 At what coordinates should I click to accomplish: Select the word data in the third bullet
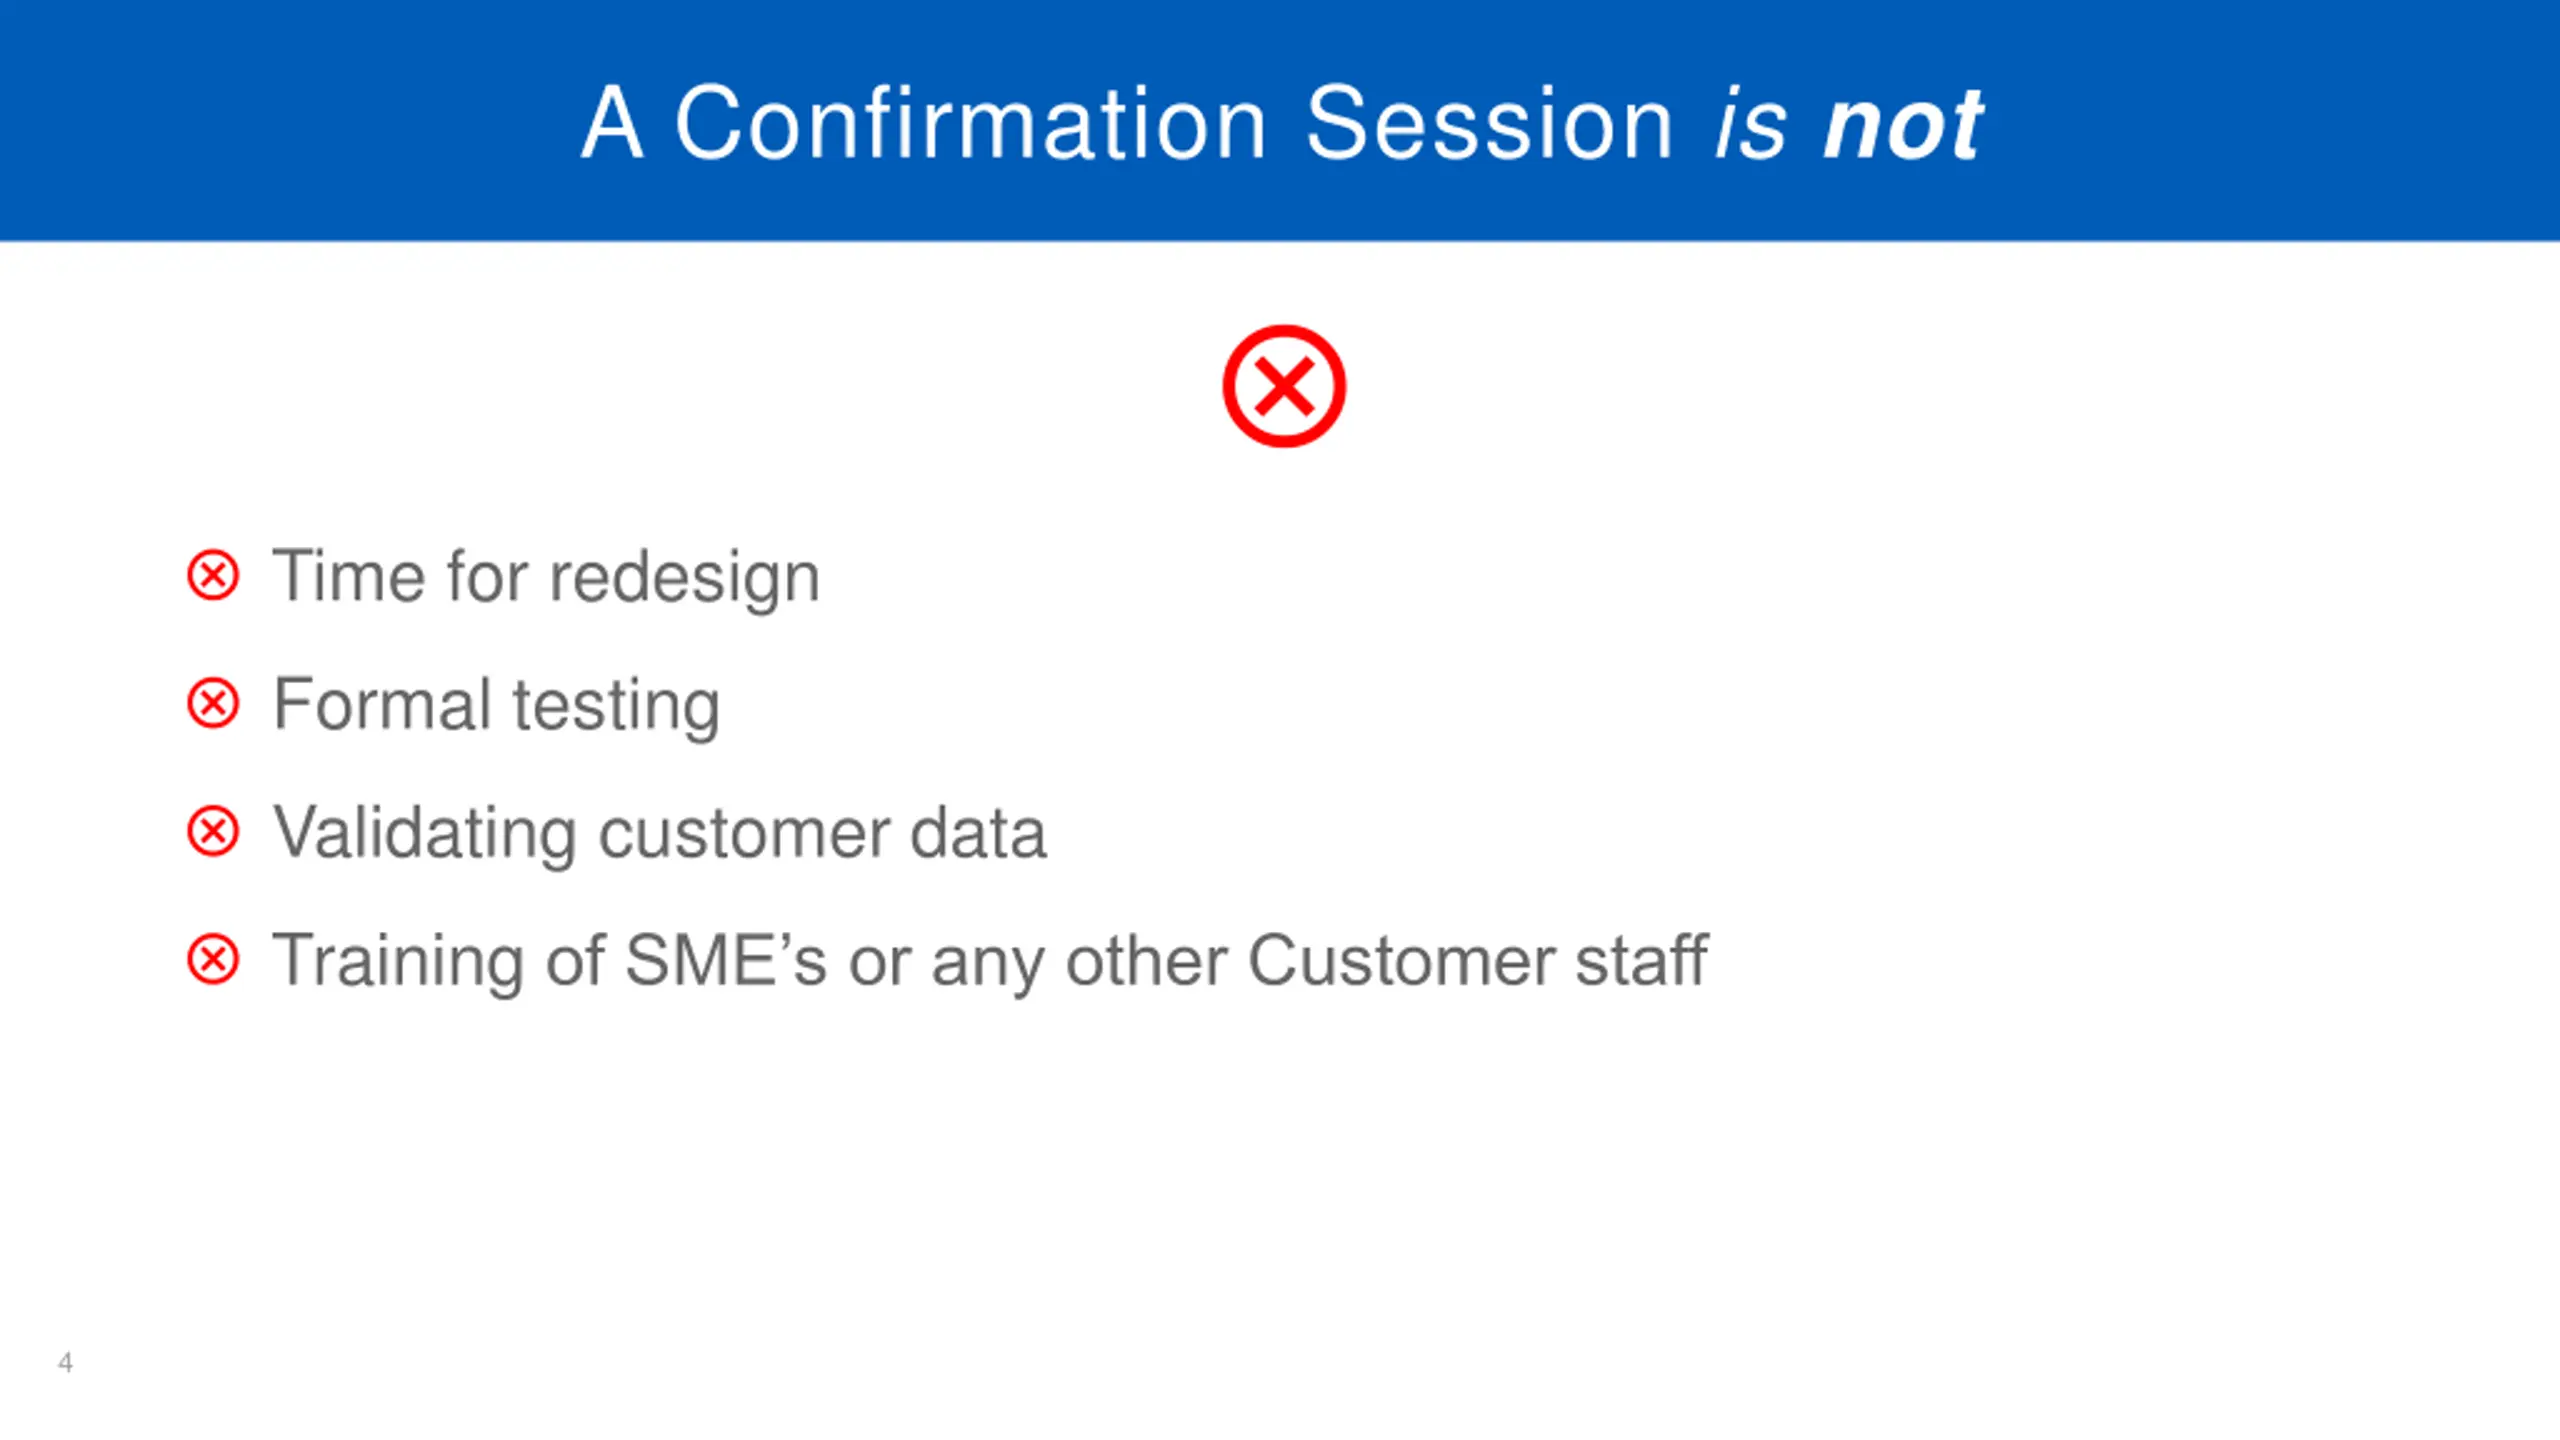(977, 832)
